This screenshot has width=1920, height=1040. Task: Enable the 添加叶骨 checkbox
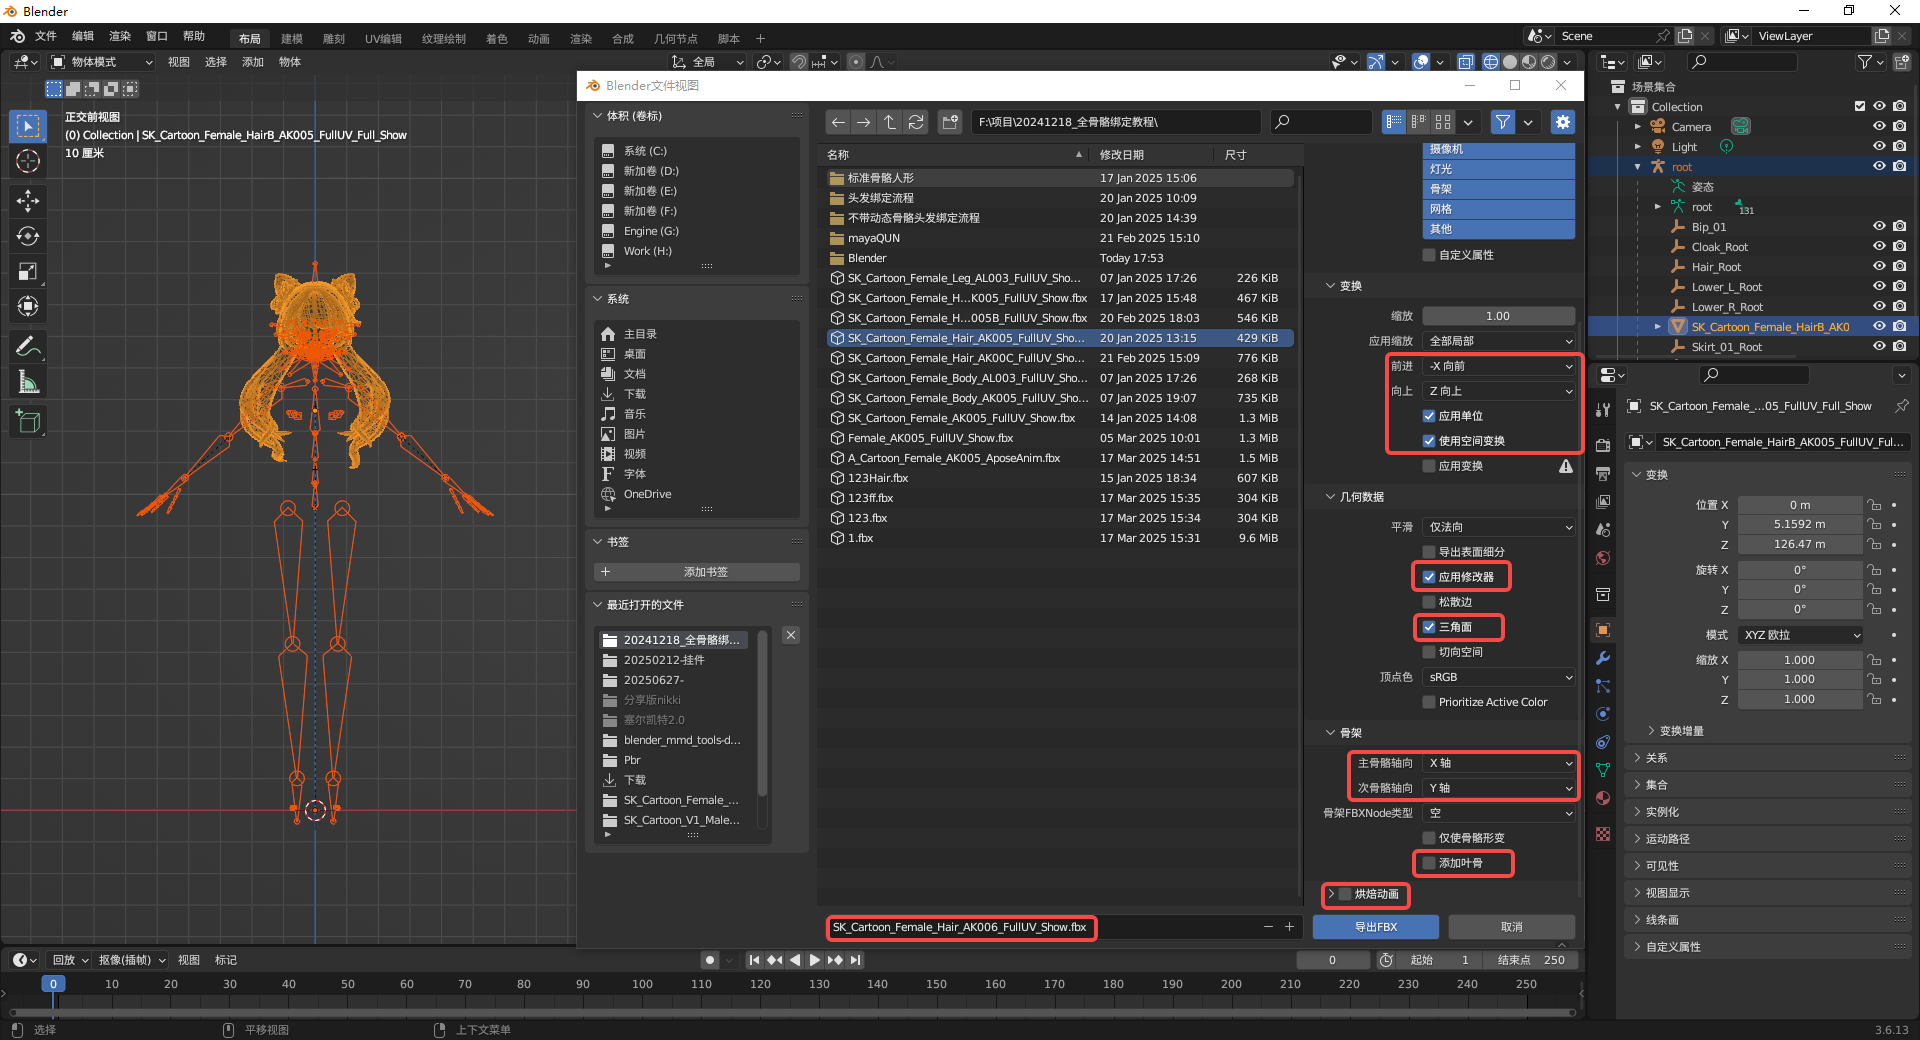(x=1429, y=863)
